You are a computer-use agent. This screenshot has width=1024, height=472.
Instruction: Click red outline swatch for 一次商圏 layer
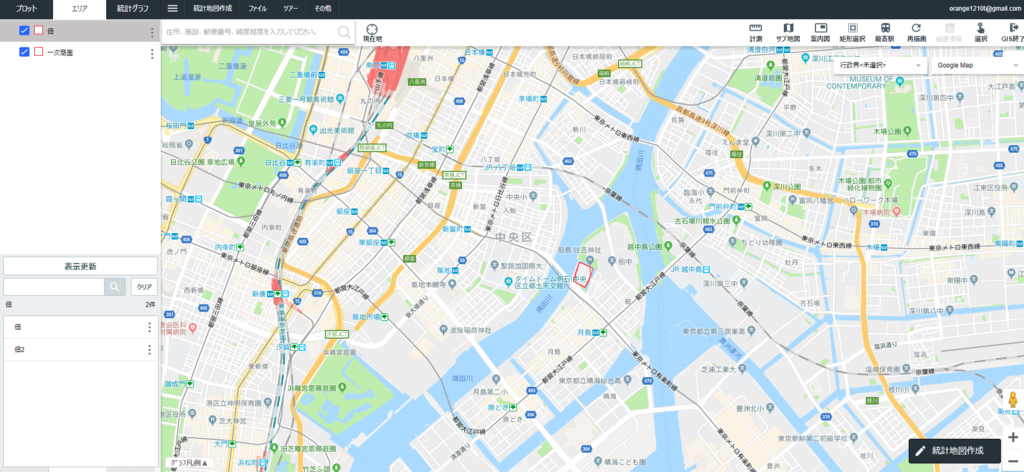point(39,52)
